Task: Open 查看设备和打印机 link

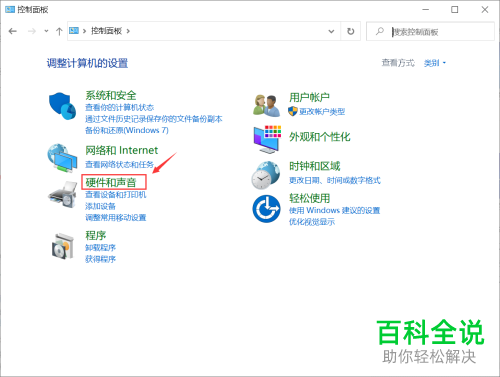Action: (x=116, y=195)
